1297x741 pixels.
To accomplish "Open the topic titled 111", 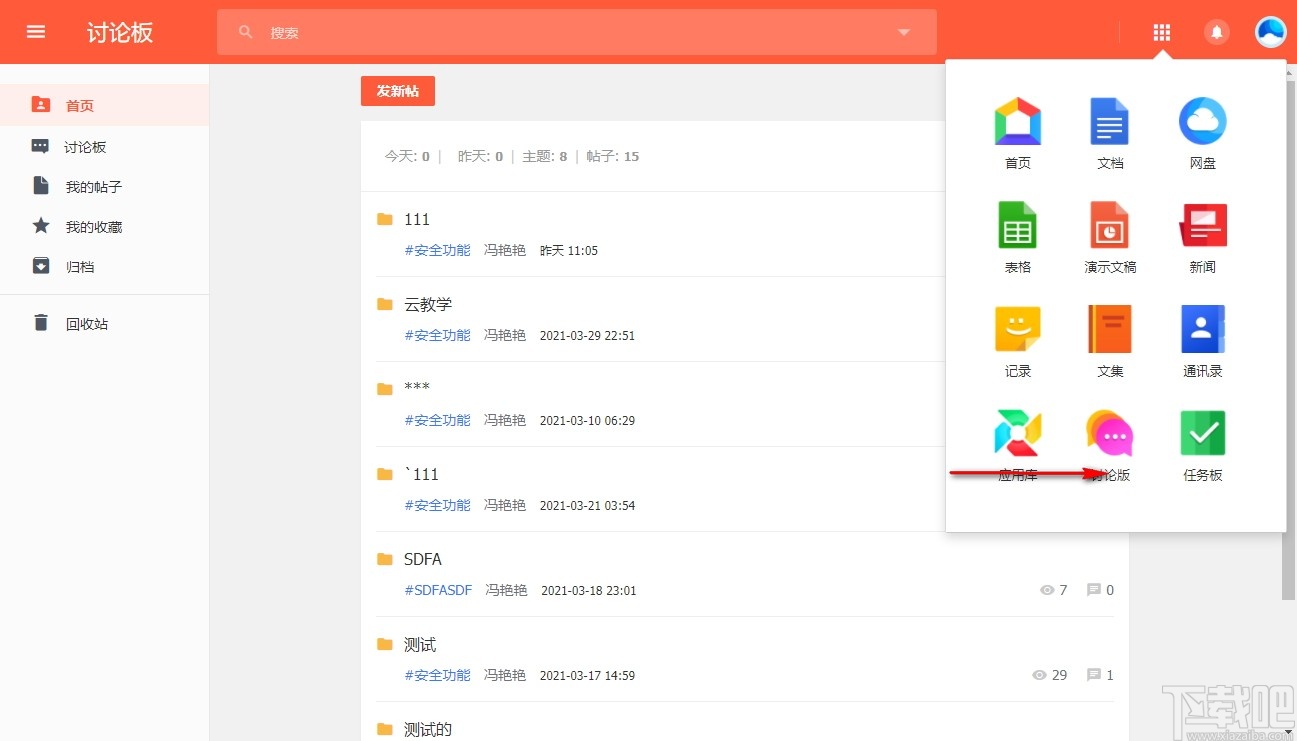I will point(417,219).
